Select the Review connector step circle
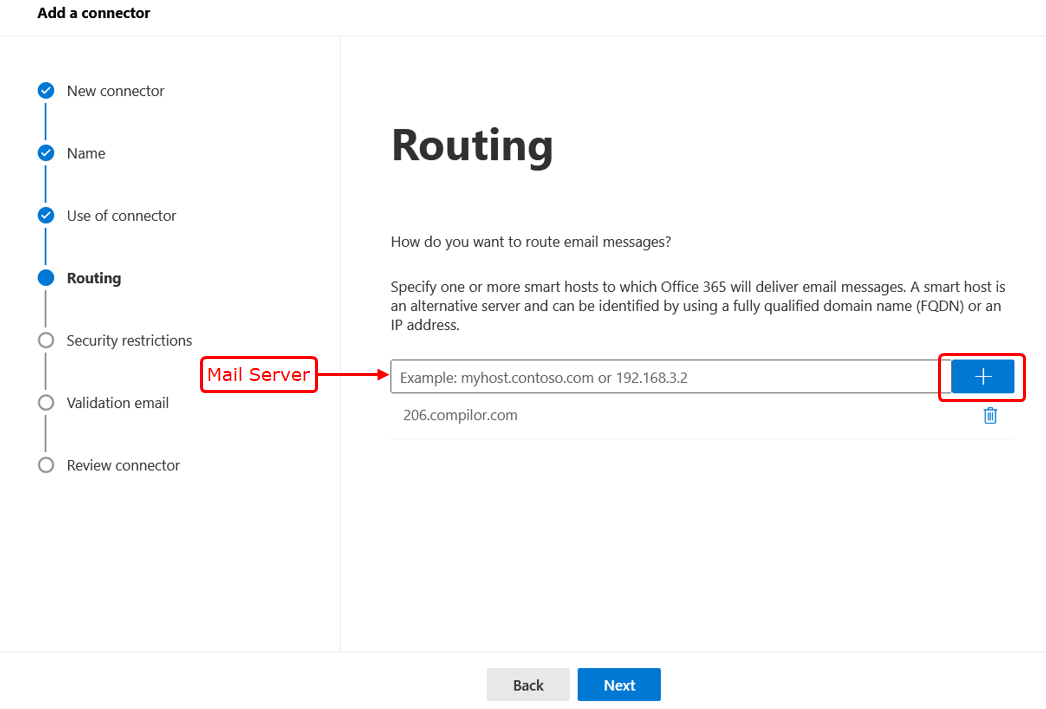The width and height of the screenshot is (1046, 709). click(46, 465)
